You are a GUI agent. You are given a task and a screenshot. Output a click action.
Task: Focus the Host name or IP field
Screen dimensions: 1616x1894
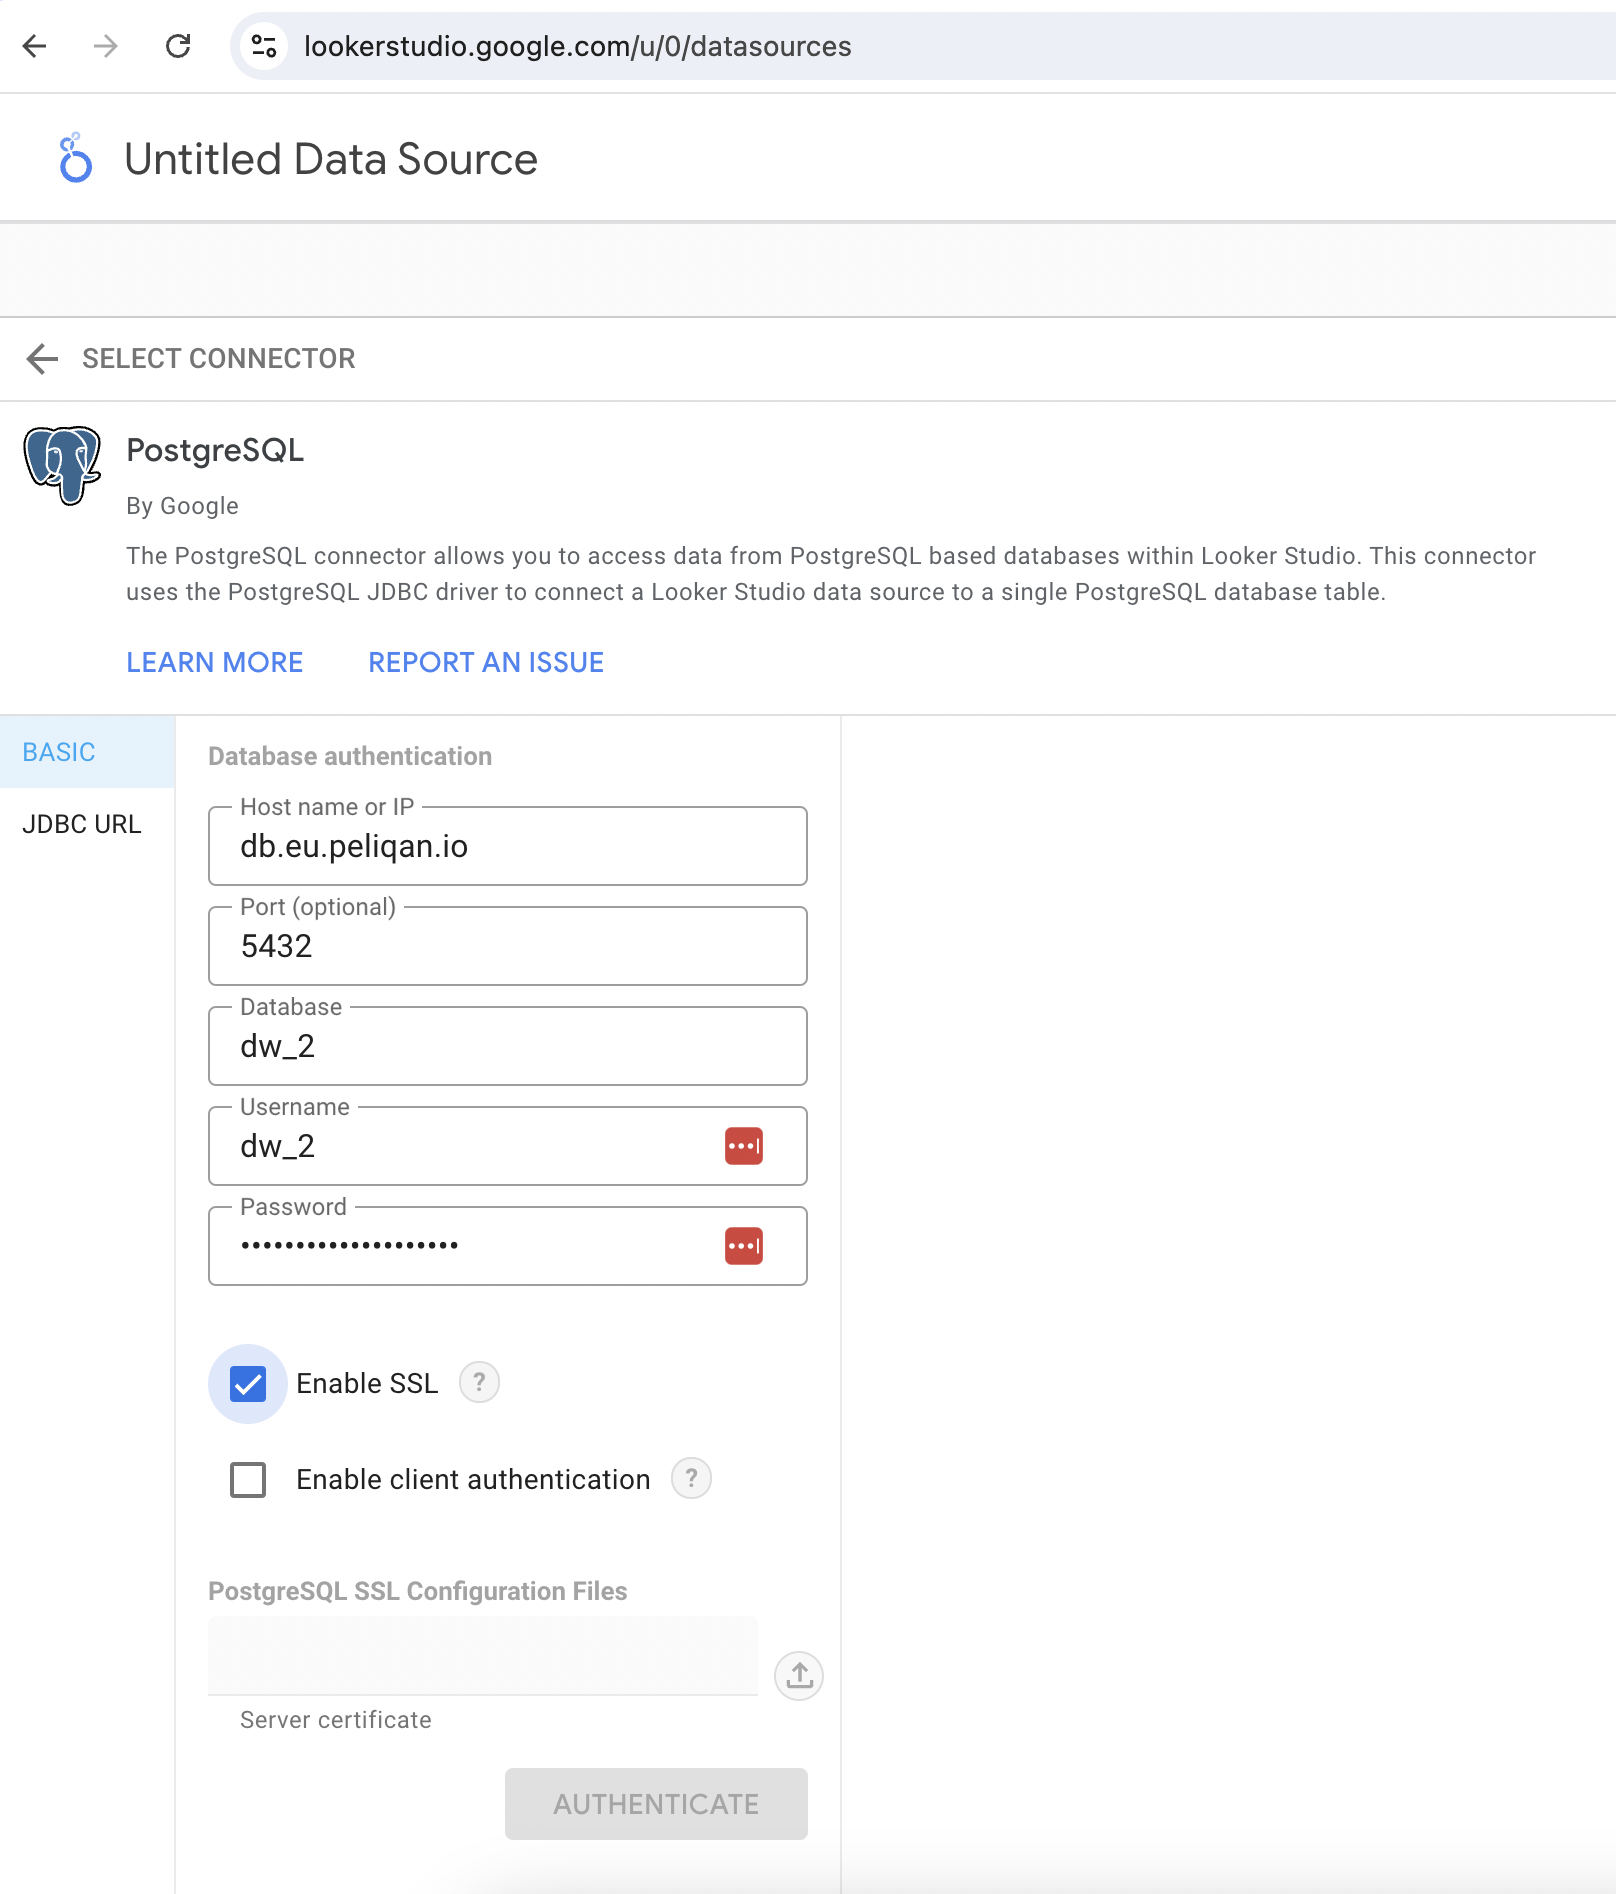(x=508, y=846)
